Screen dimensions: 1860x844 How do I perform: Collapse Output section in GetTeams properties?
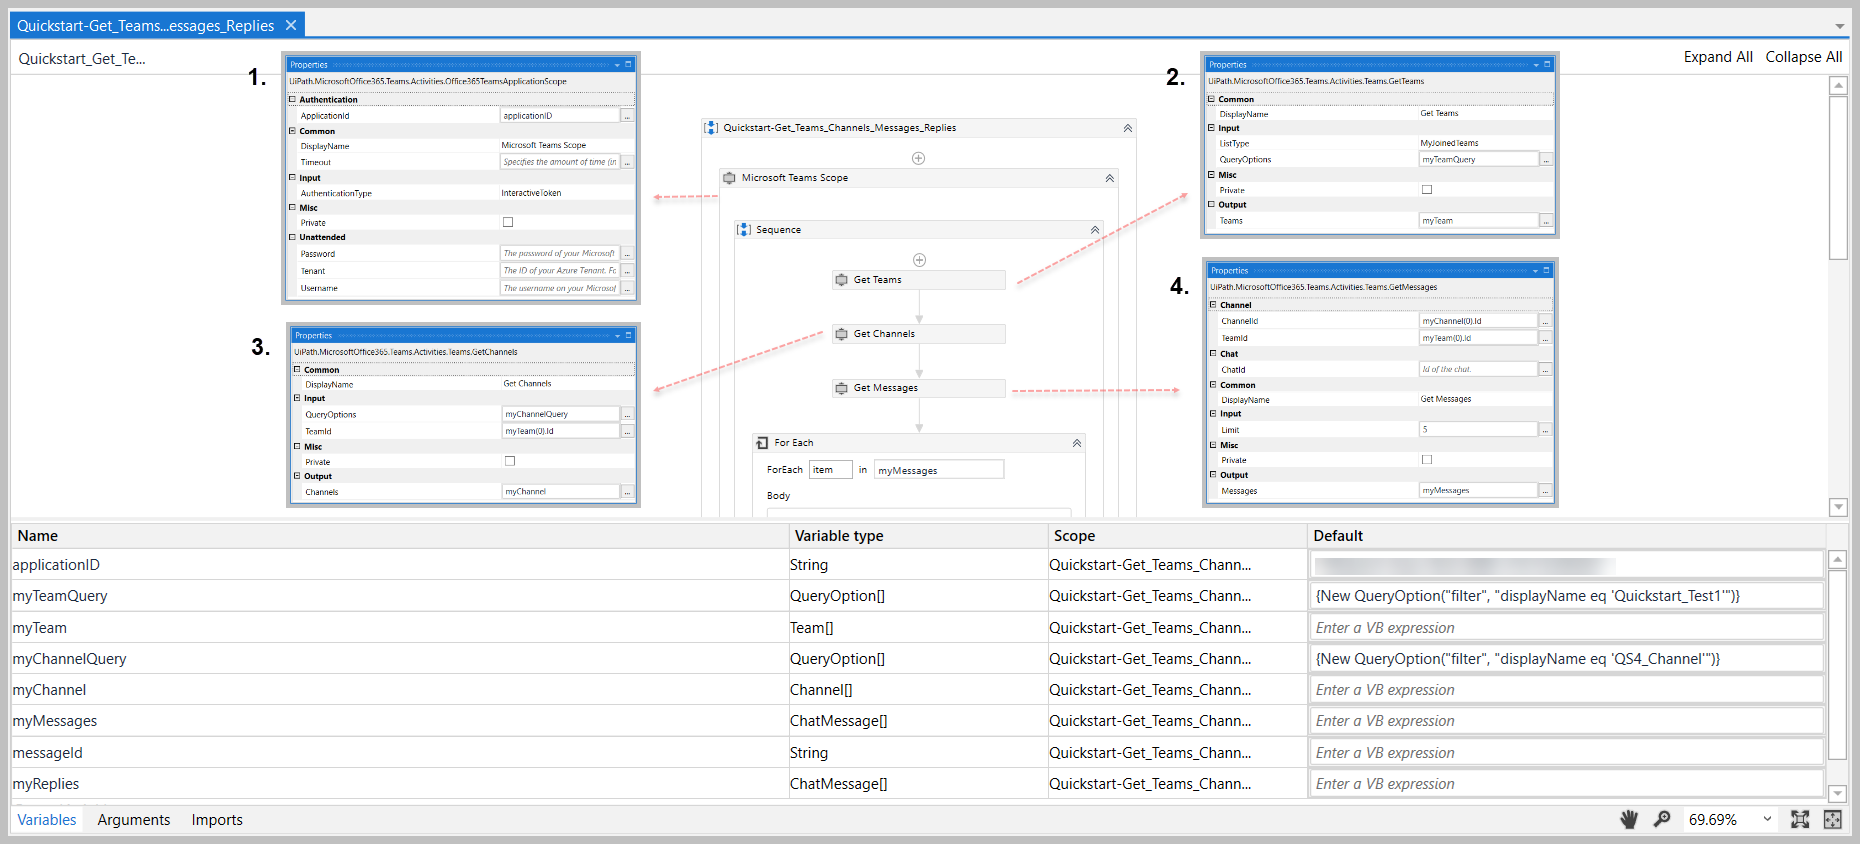[x=1211, y=205]
